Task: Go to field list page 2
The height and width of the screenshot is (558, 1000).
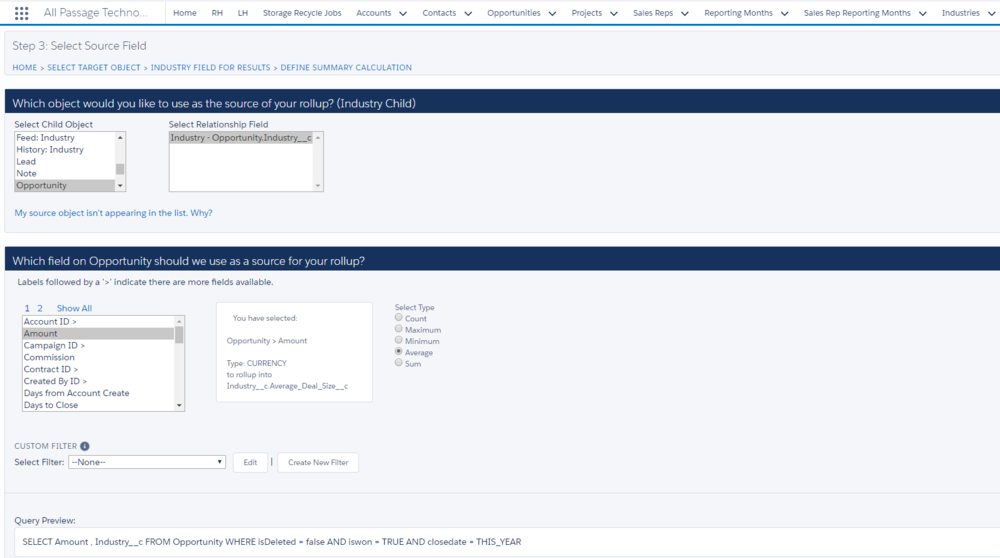Action: (40, 308)
